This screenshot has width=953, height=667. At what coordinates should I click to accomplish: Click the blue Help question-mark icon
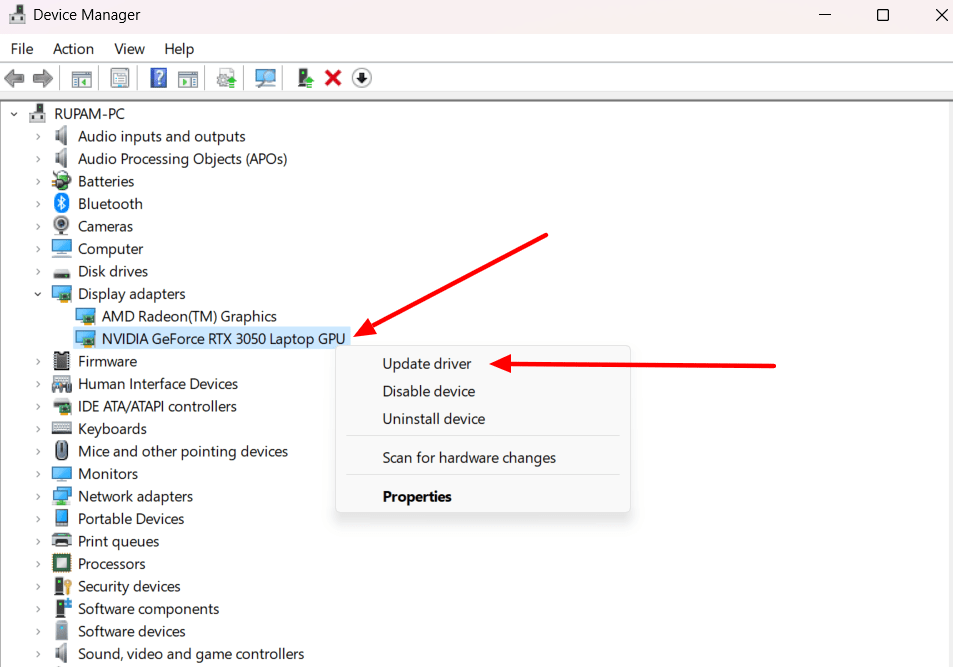click(159, 78)
